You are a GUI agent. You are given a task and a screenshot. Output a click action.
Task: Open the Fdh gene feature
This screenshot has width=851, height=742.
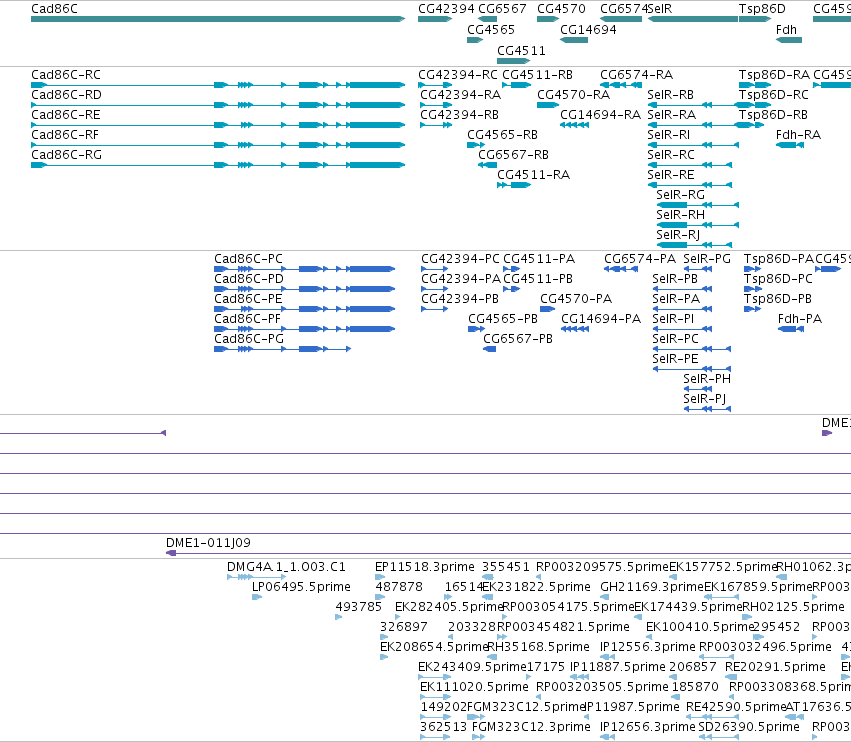[x=789, y=40]
